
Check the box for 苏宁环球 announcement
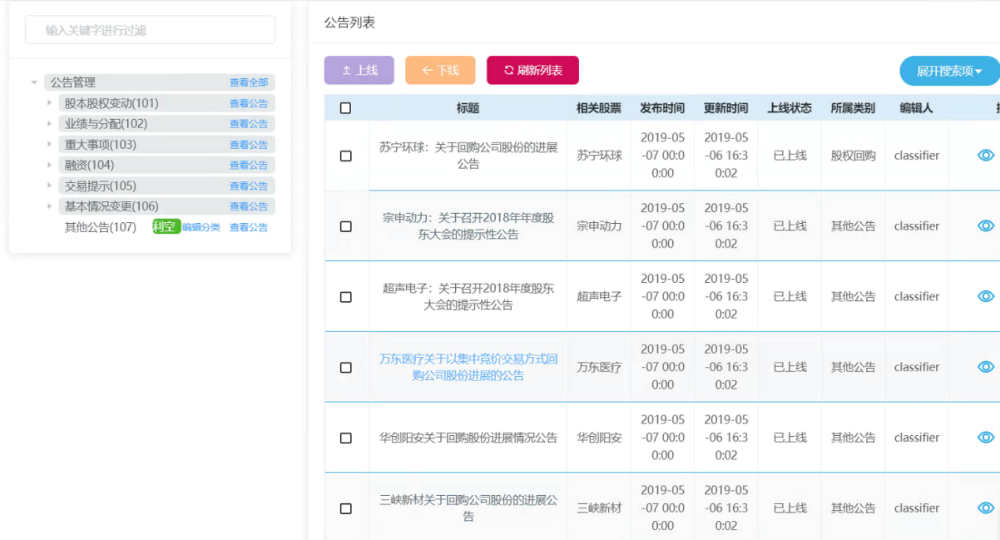(x=346, y=156)
